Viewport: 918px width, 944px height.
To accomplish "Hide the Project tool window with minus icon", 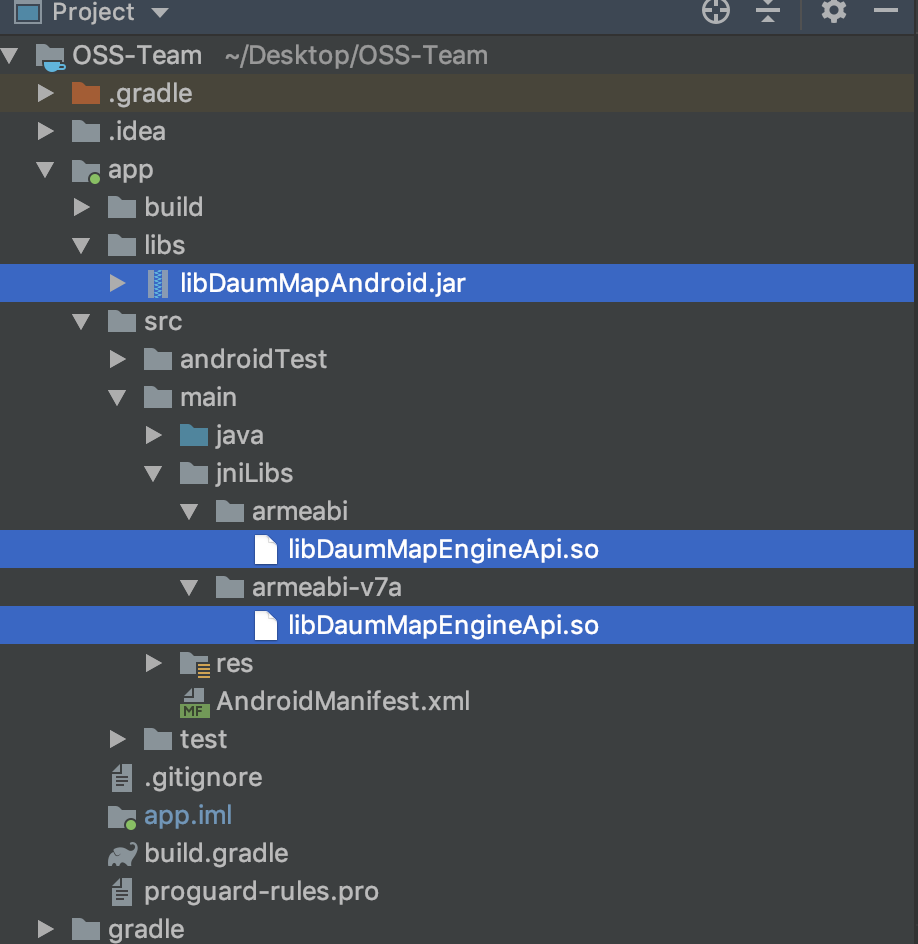I will click(885, 10).
